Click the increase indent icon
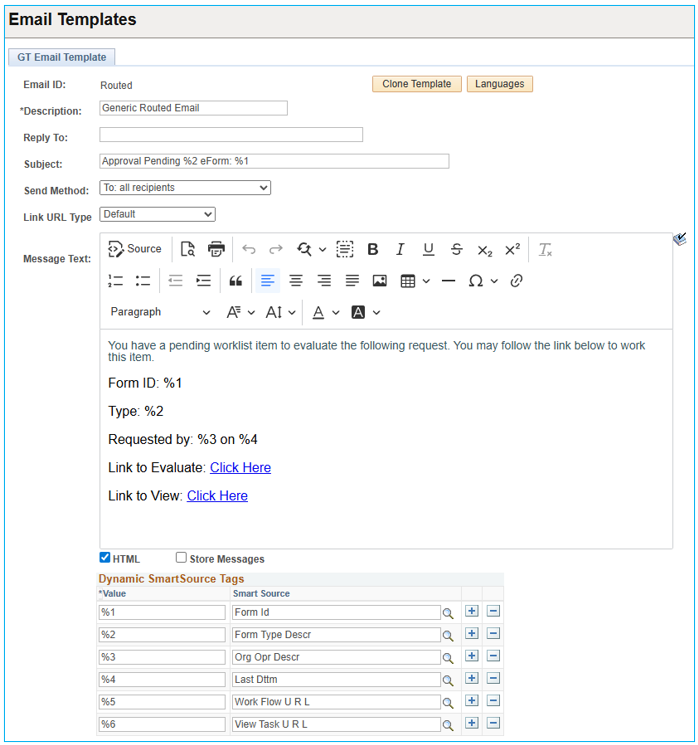Screen dimensions: 698x745 203,281
